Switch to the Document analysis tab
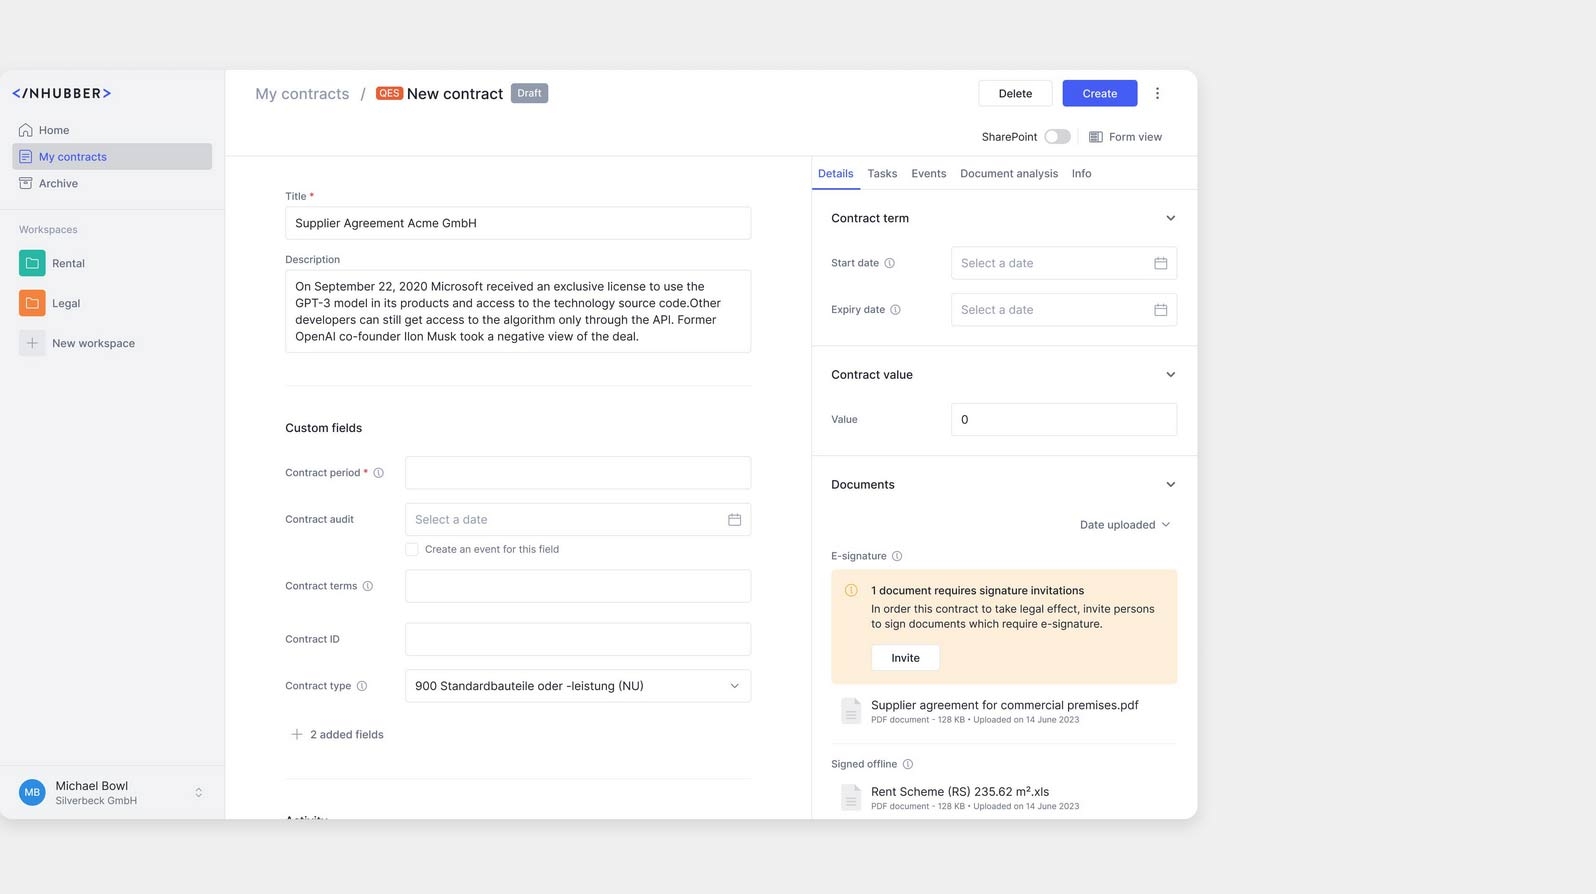This screenshot has height=894, width=1596. (x=1009, y=173)
